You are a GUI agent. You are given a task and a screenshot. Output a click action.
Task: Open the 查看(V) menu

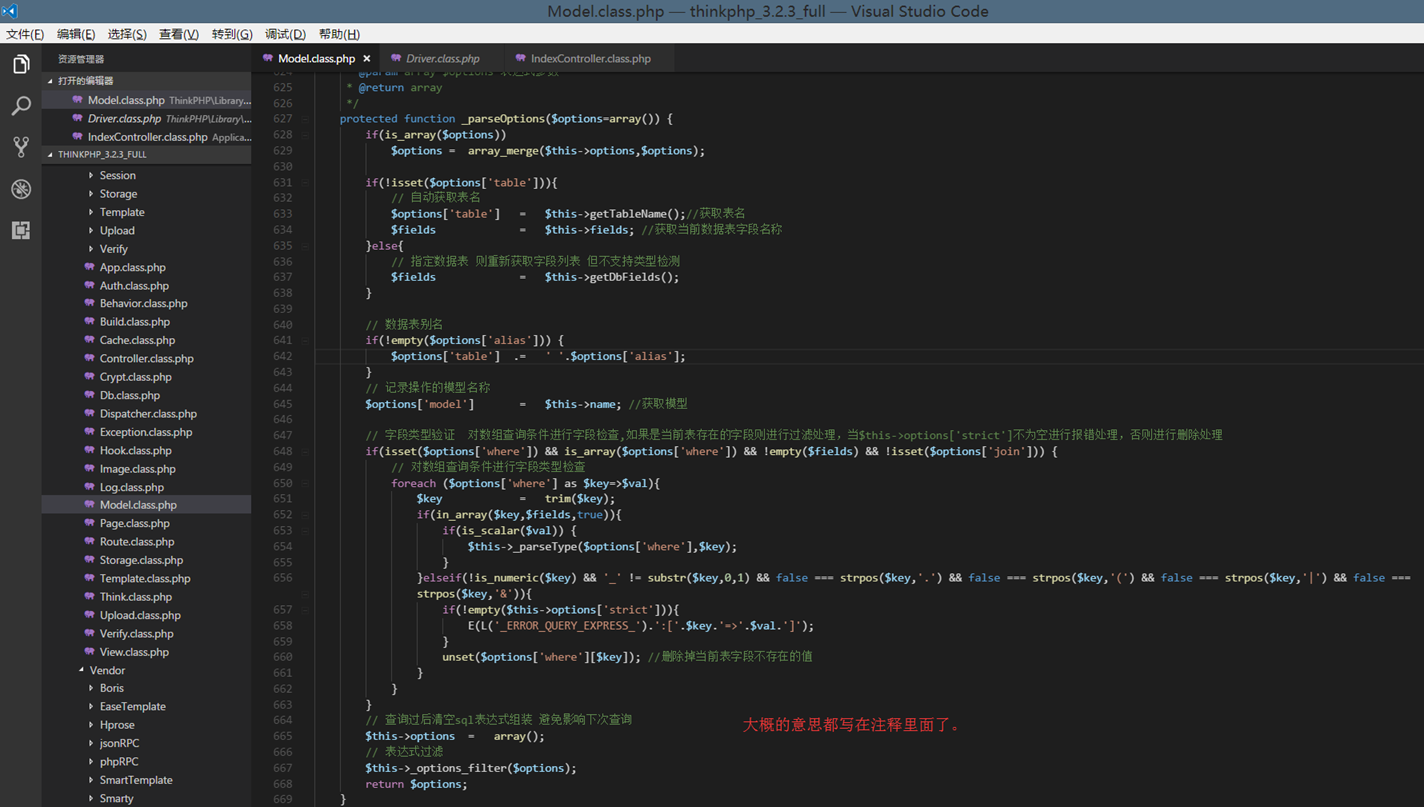tap(179, 34)
